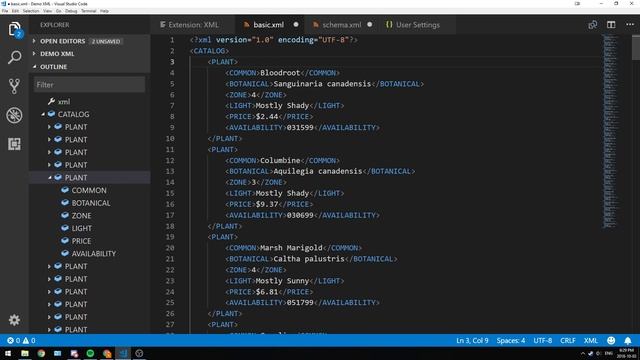This screenshot has width=640, height=360.
Task: Expand the PLANT node just below AVAILABILITY
Action: coord(49,267)
